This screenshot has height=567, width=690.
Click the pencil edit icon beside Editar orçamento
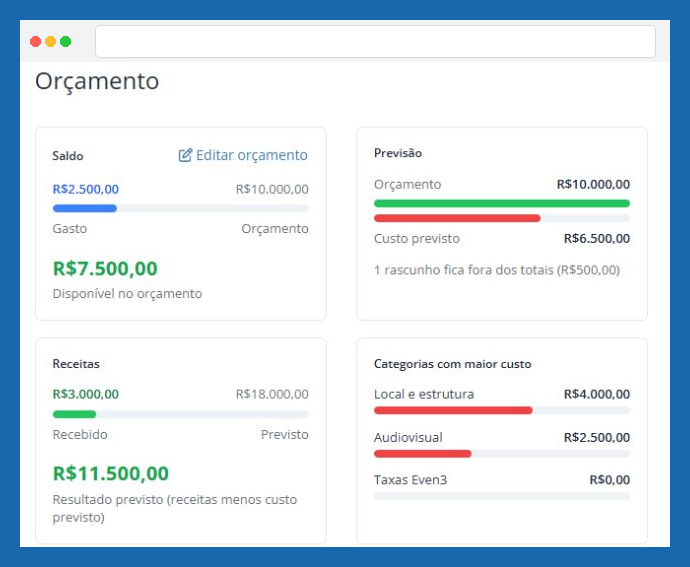185,155
